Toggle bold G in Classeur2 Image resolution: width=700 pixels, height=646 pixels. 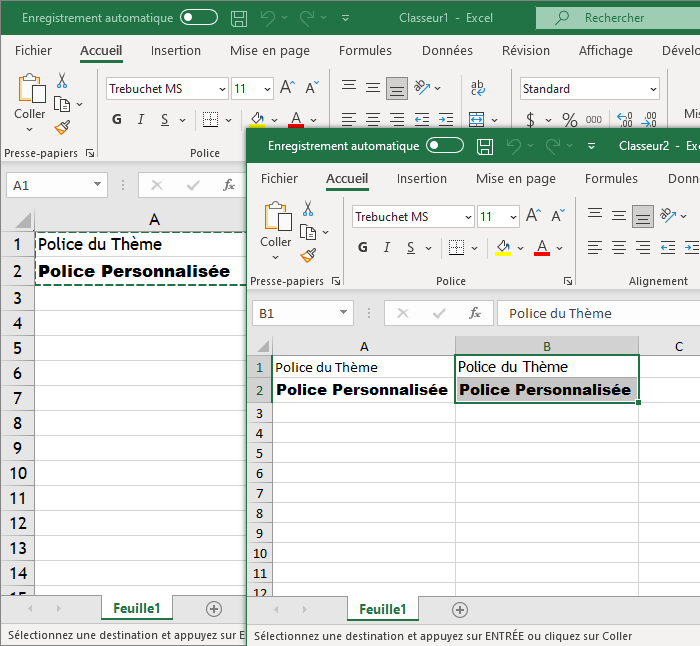[363, 247]
